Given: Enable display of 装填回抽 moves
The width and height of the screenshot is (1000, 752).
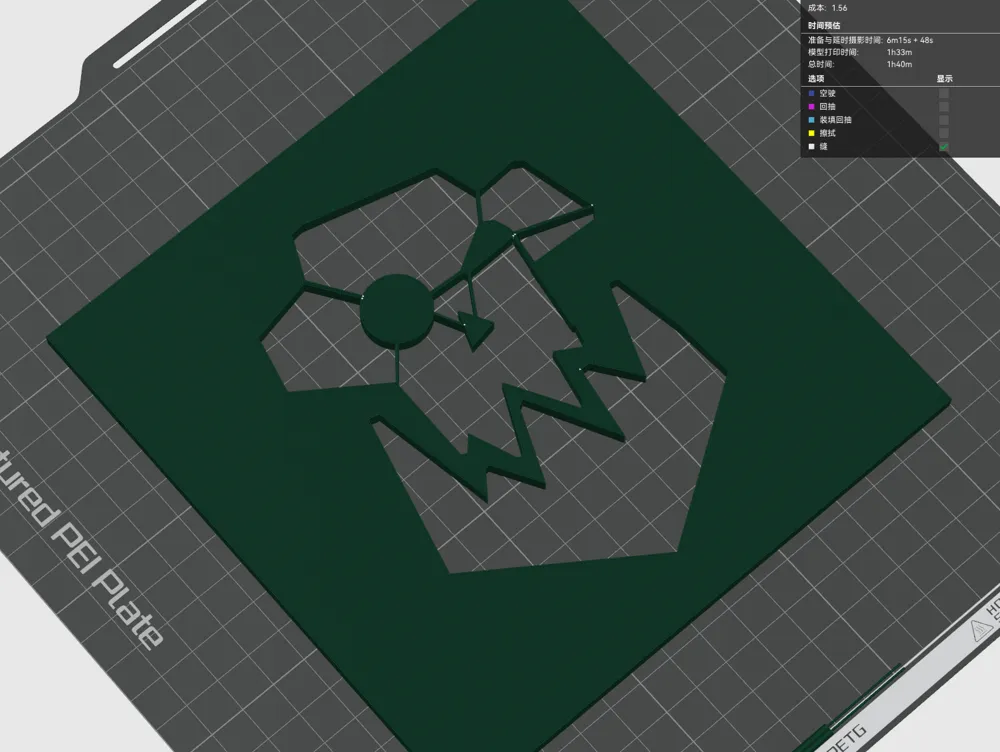Looking at the screenshot, I should [x=944, y=120].
